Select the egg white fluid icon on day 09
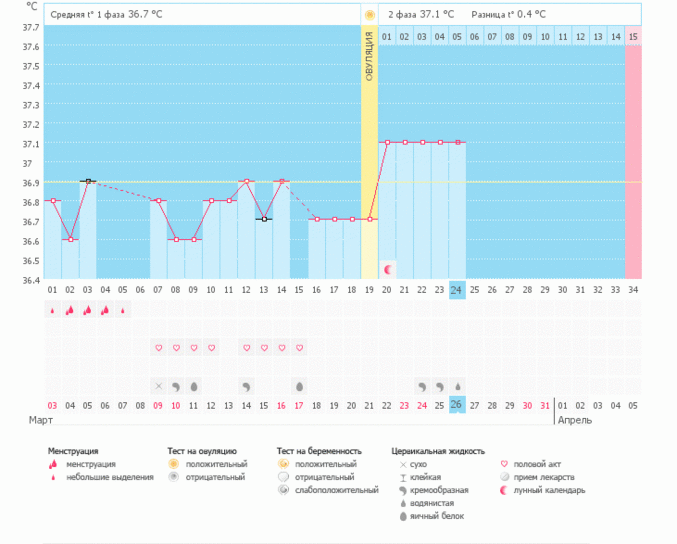Viewport: 677px width, 544px height. [x=193, y=386]
